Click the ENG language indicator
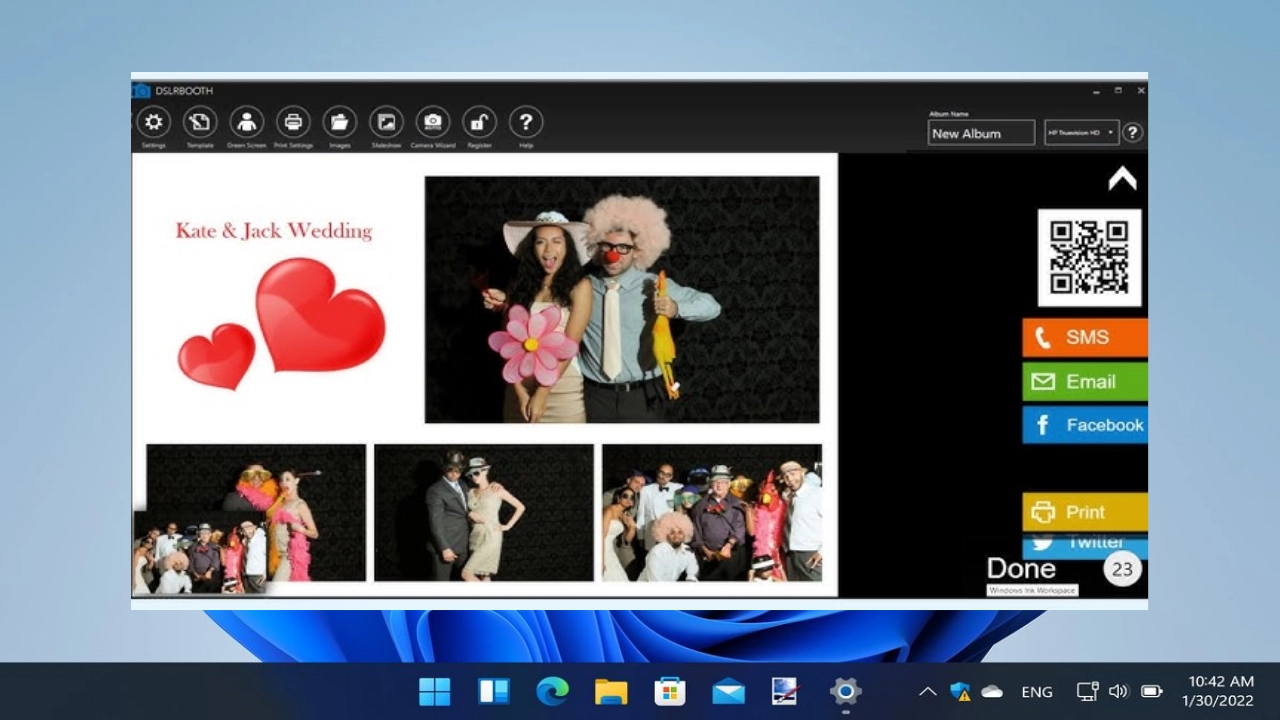1280x720 pixels. point(1037,691)
